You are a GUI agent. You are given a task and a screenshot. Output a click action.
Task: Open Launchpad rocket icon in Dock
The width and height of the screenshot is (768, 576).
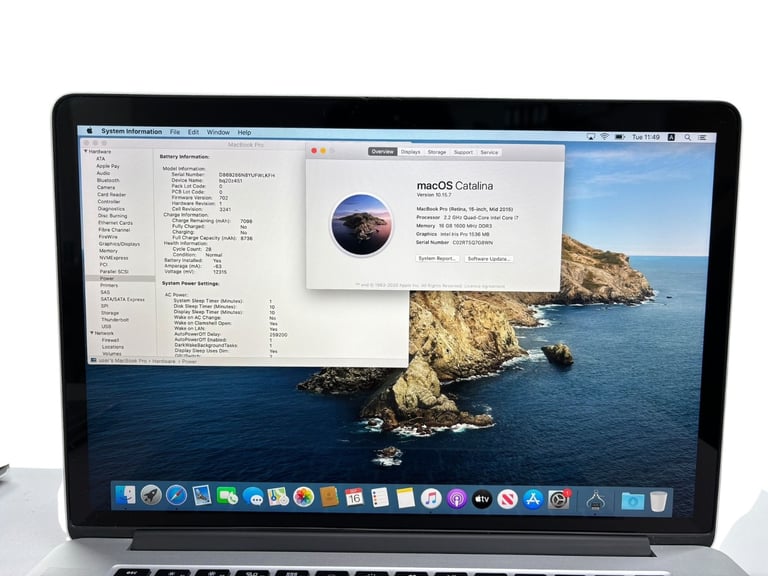[151, 496]
